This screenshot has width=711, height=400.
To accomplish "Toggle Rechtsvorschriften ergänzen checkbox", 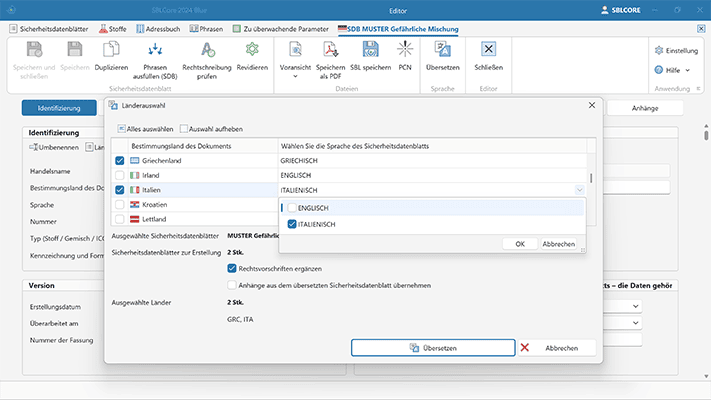I will (x=232, y=268).
